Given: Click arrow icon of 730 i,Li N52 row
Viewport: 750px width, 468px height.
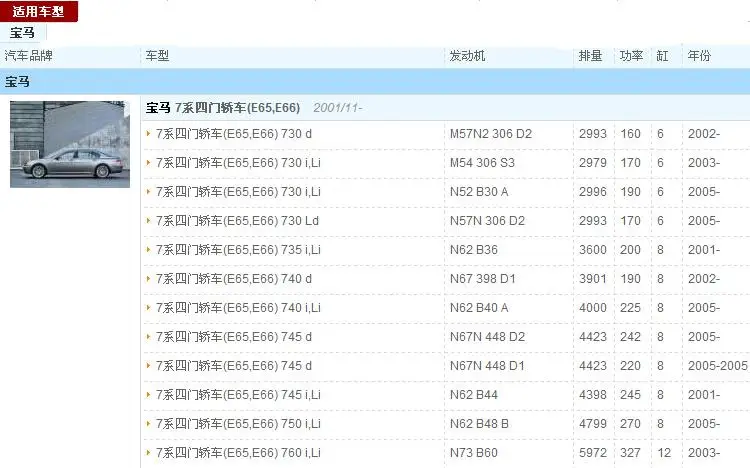Looking at the screenshot, I should click(x=149, y=191).
